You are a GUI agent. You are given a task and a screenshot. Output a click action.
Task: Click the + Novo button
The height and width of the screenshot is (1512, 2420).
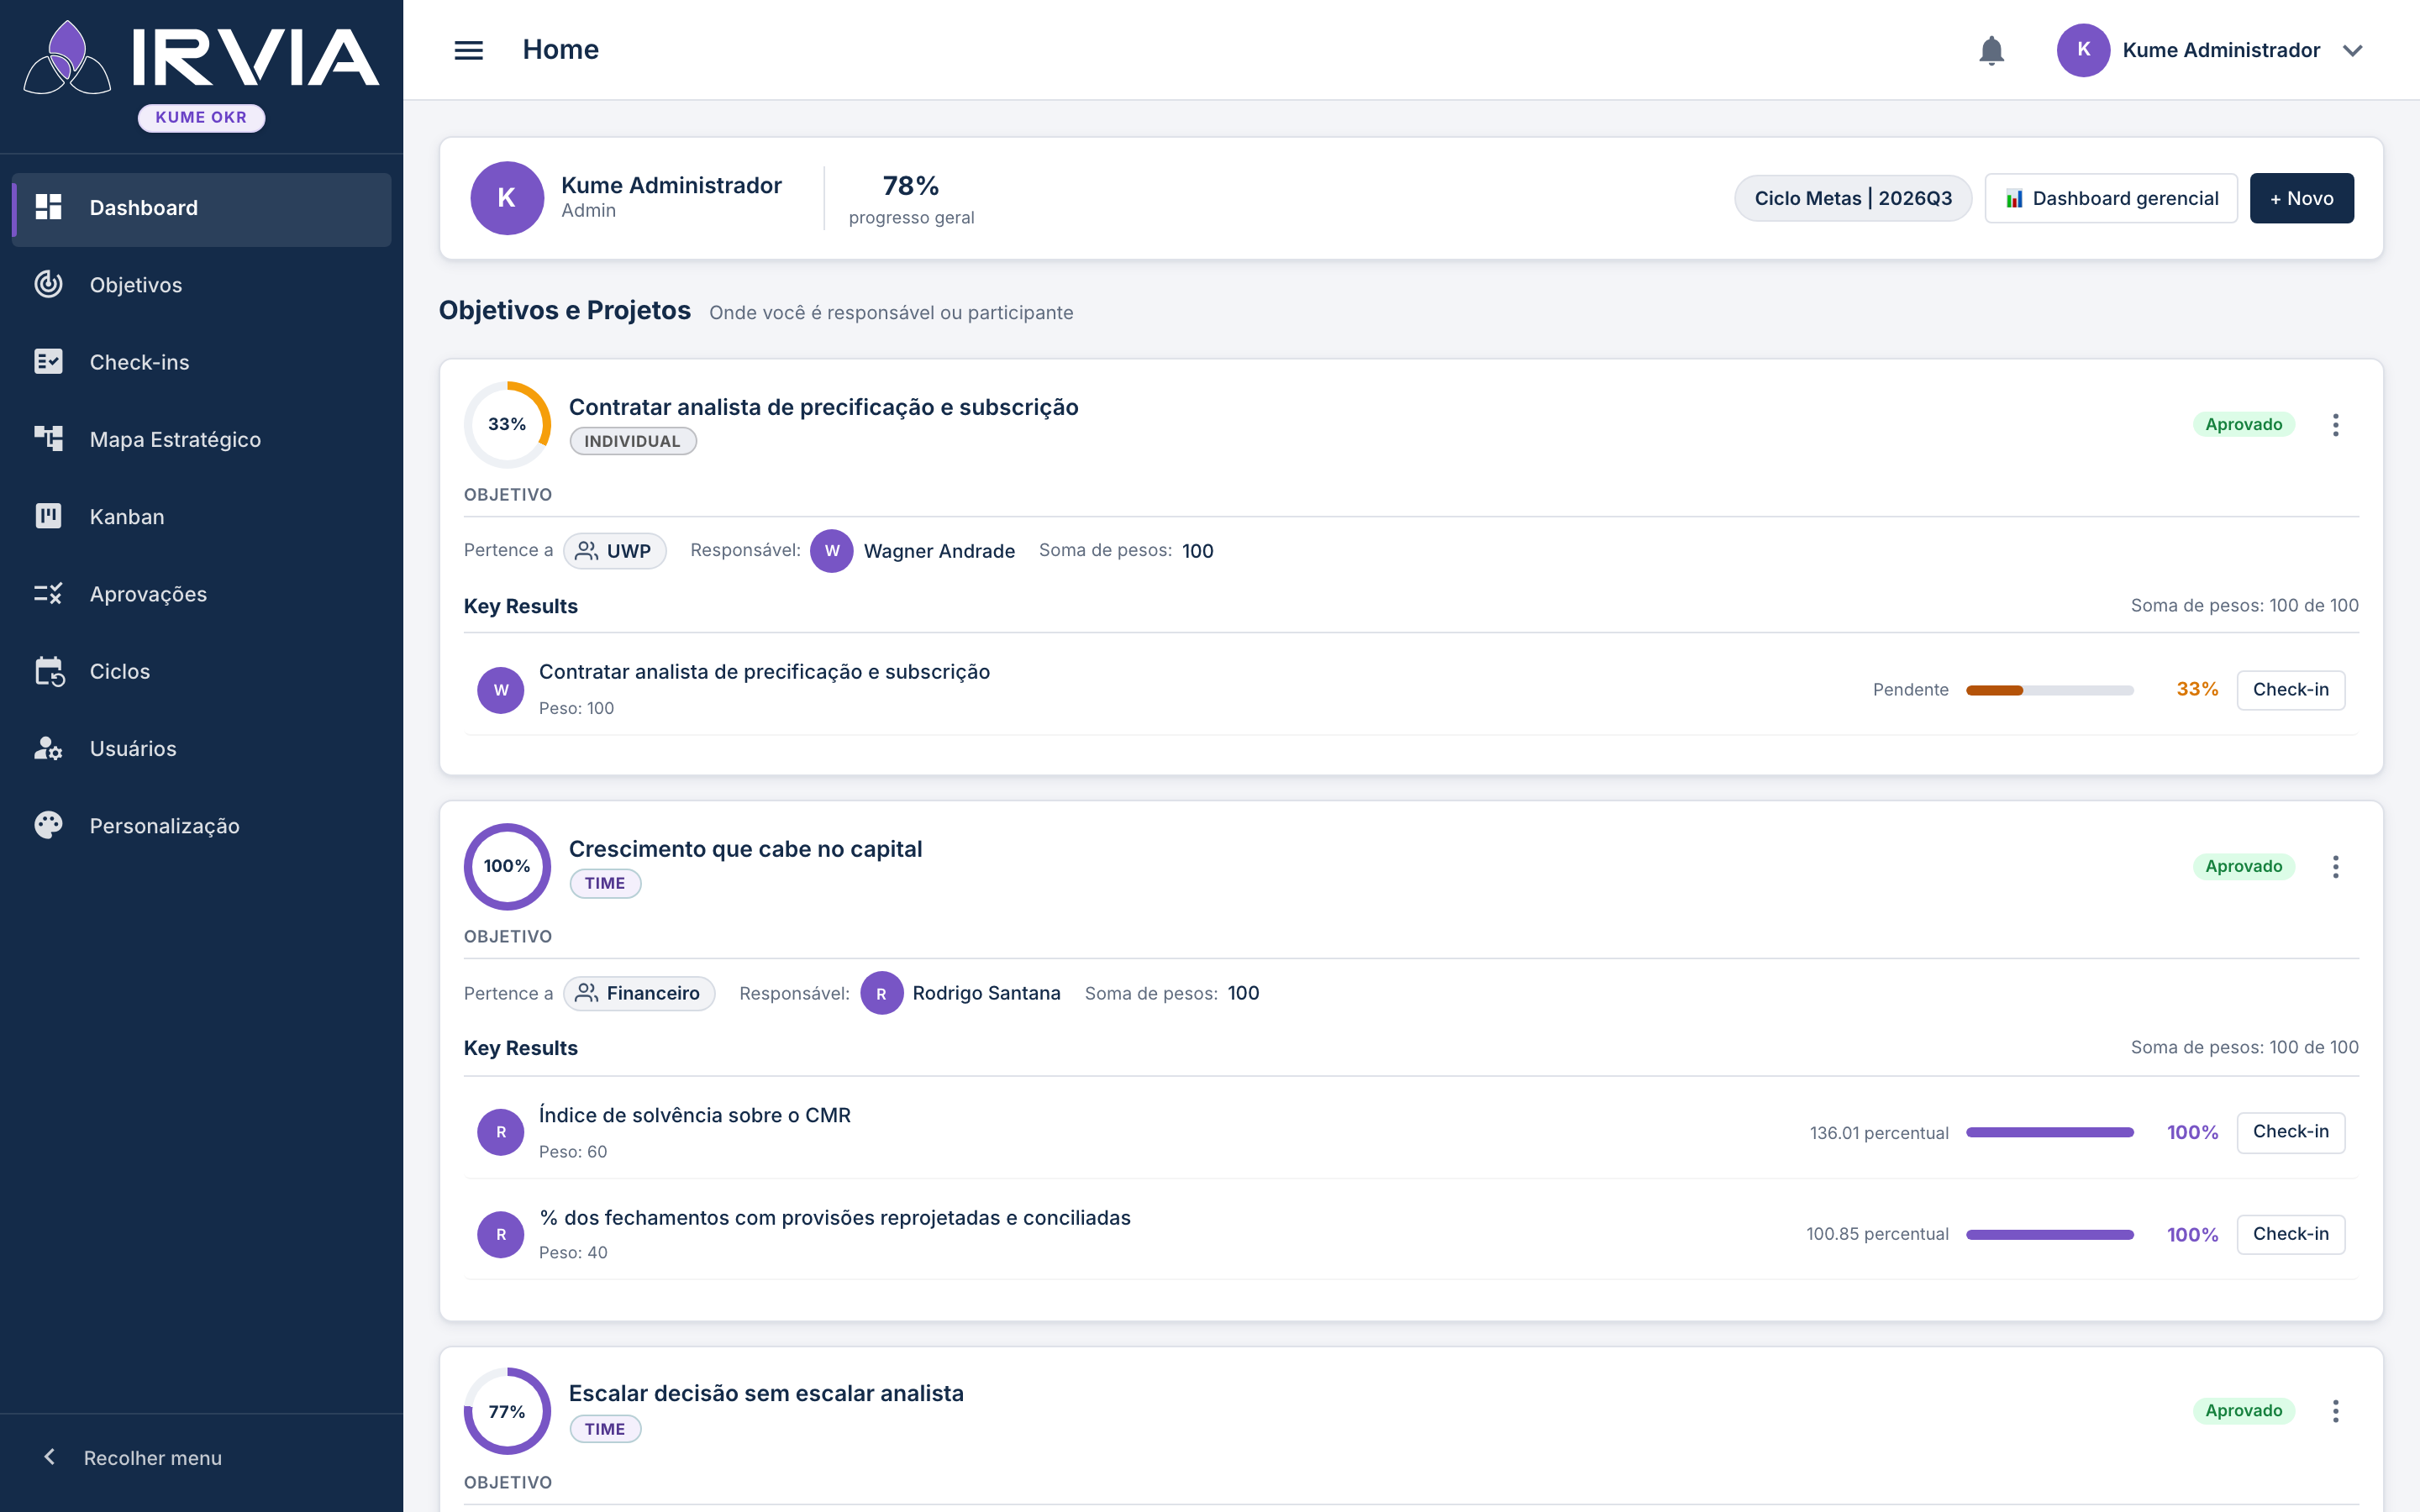pyautogui.click(x=2301, y=198)
